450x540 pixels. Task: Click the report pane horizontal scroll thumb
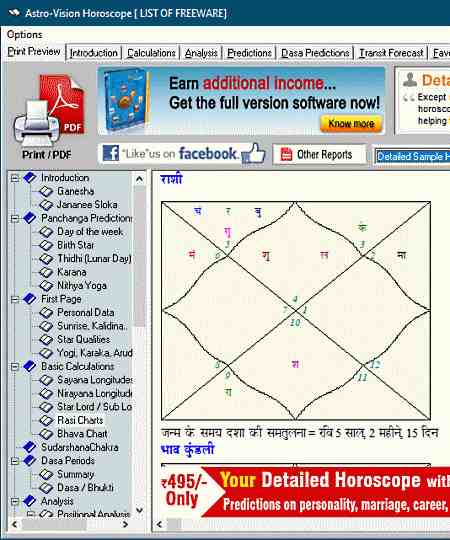tap(174, 525)
